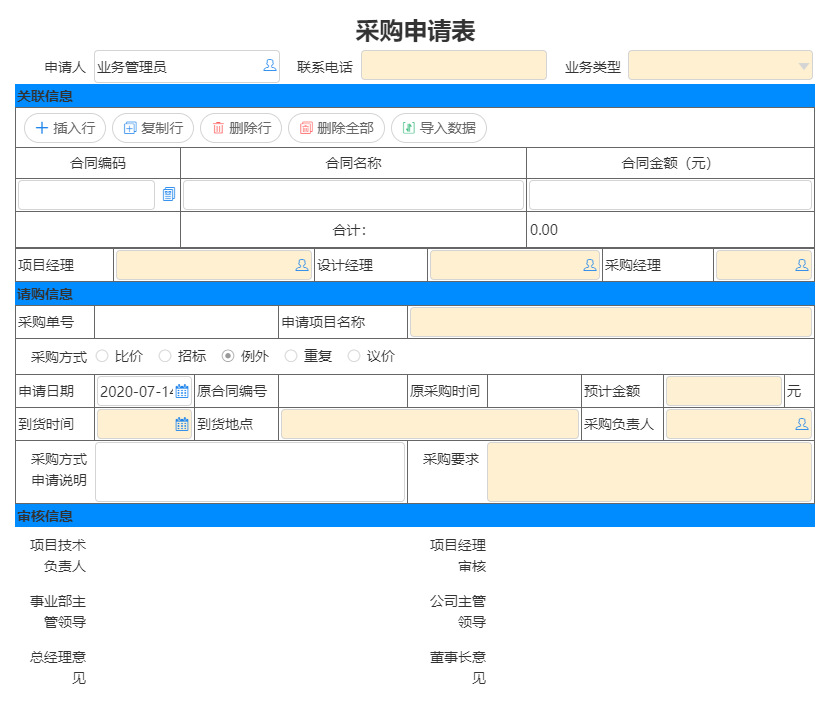This screenshot has width=824, height=707.
Task: Select the 重复 radio button
Action: pyautogui.click(x=291, y=356)
